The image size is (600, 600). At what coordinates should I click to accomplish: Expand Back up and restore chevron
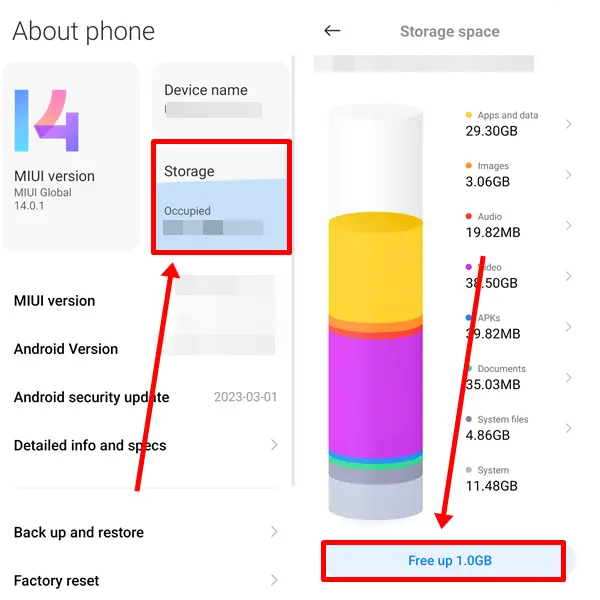tap(274, 532)
